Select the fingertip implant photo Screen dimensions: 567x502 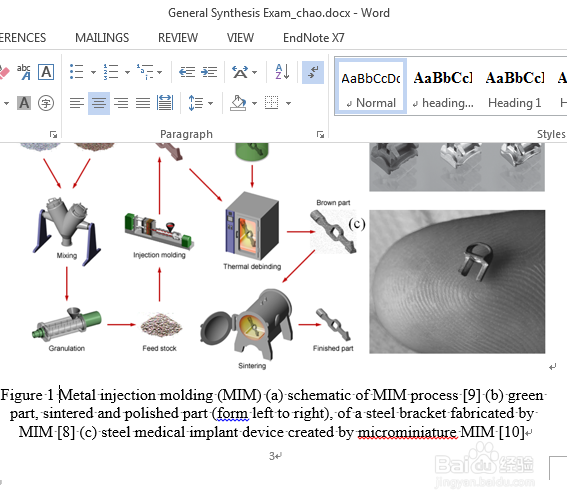457,282
